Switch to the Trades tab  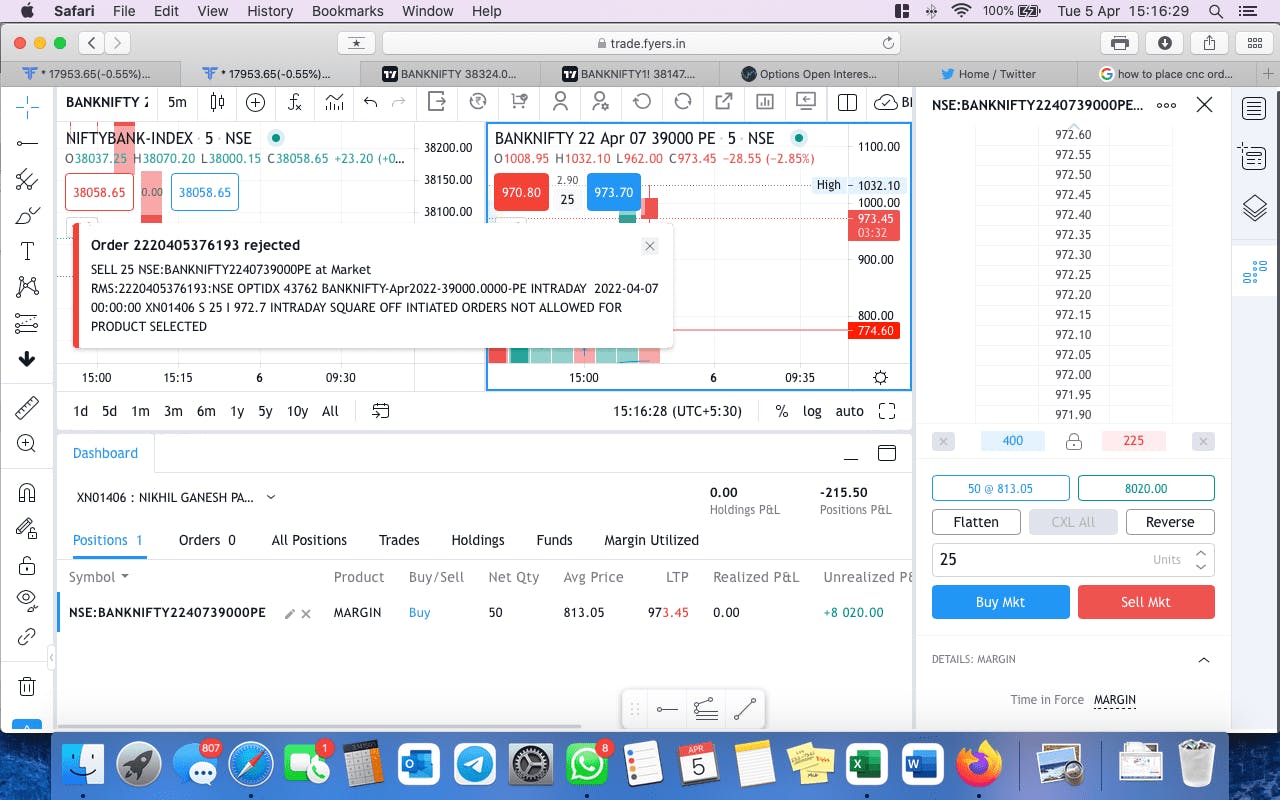point(399,540)
